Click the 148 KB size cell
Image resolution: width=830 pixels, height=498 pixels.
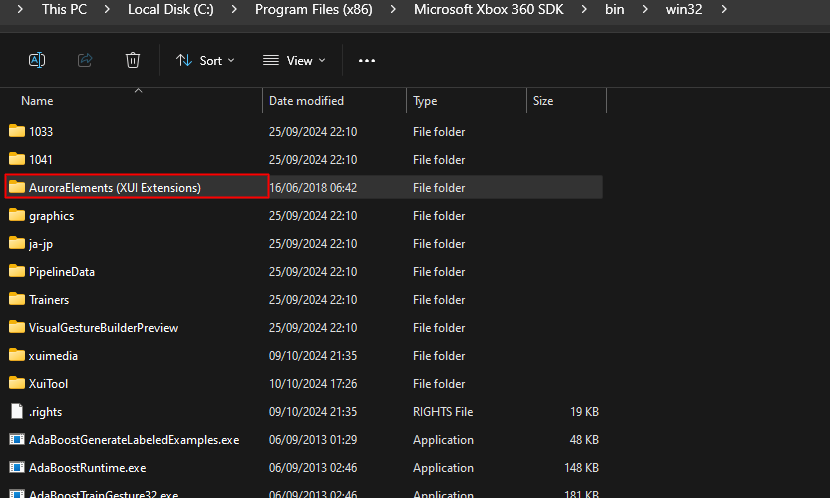click(x=582, y=468)
